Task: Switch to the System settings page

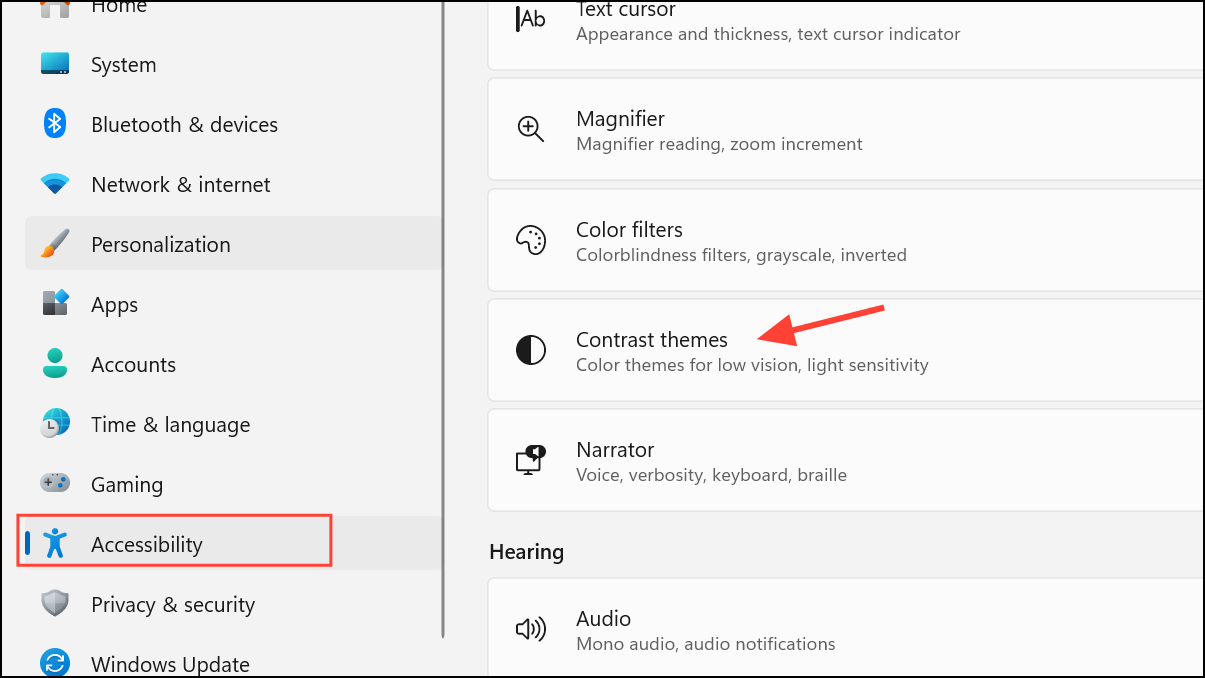Action: click(123, 64)
